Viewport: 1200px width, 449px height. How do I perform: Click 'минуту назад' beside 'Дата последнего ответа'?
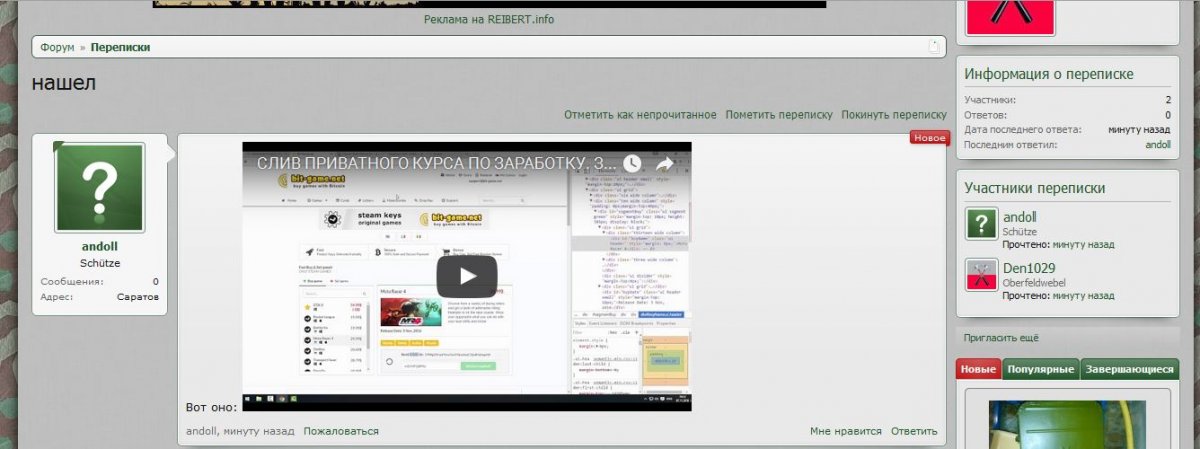pos(1139,129)
